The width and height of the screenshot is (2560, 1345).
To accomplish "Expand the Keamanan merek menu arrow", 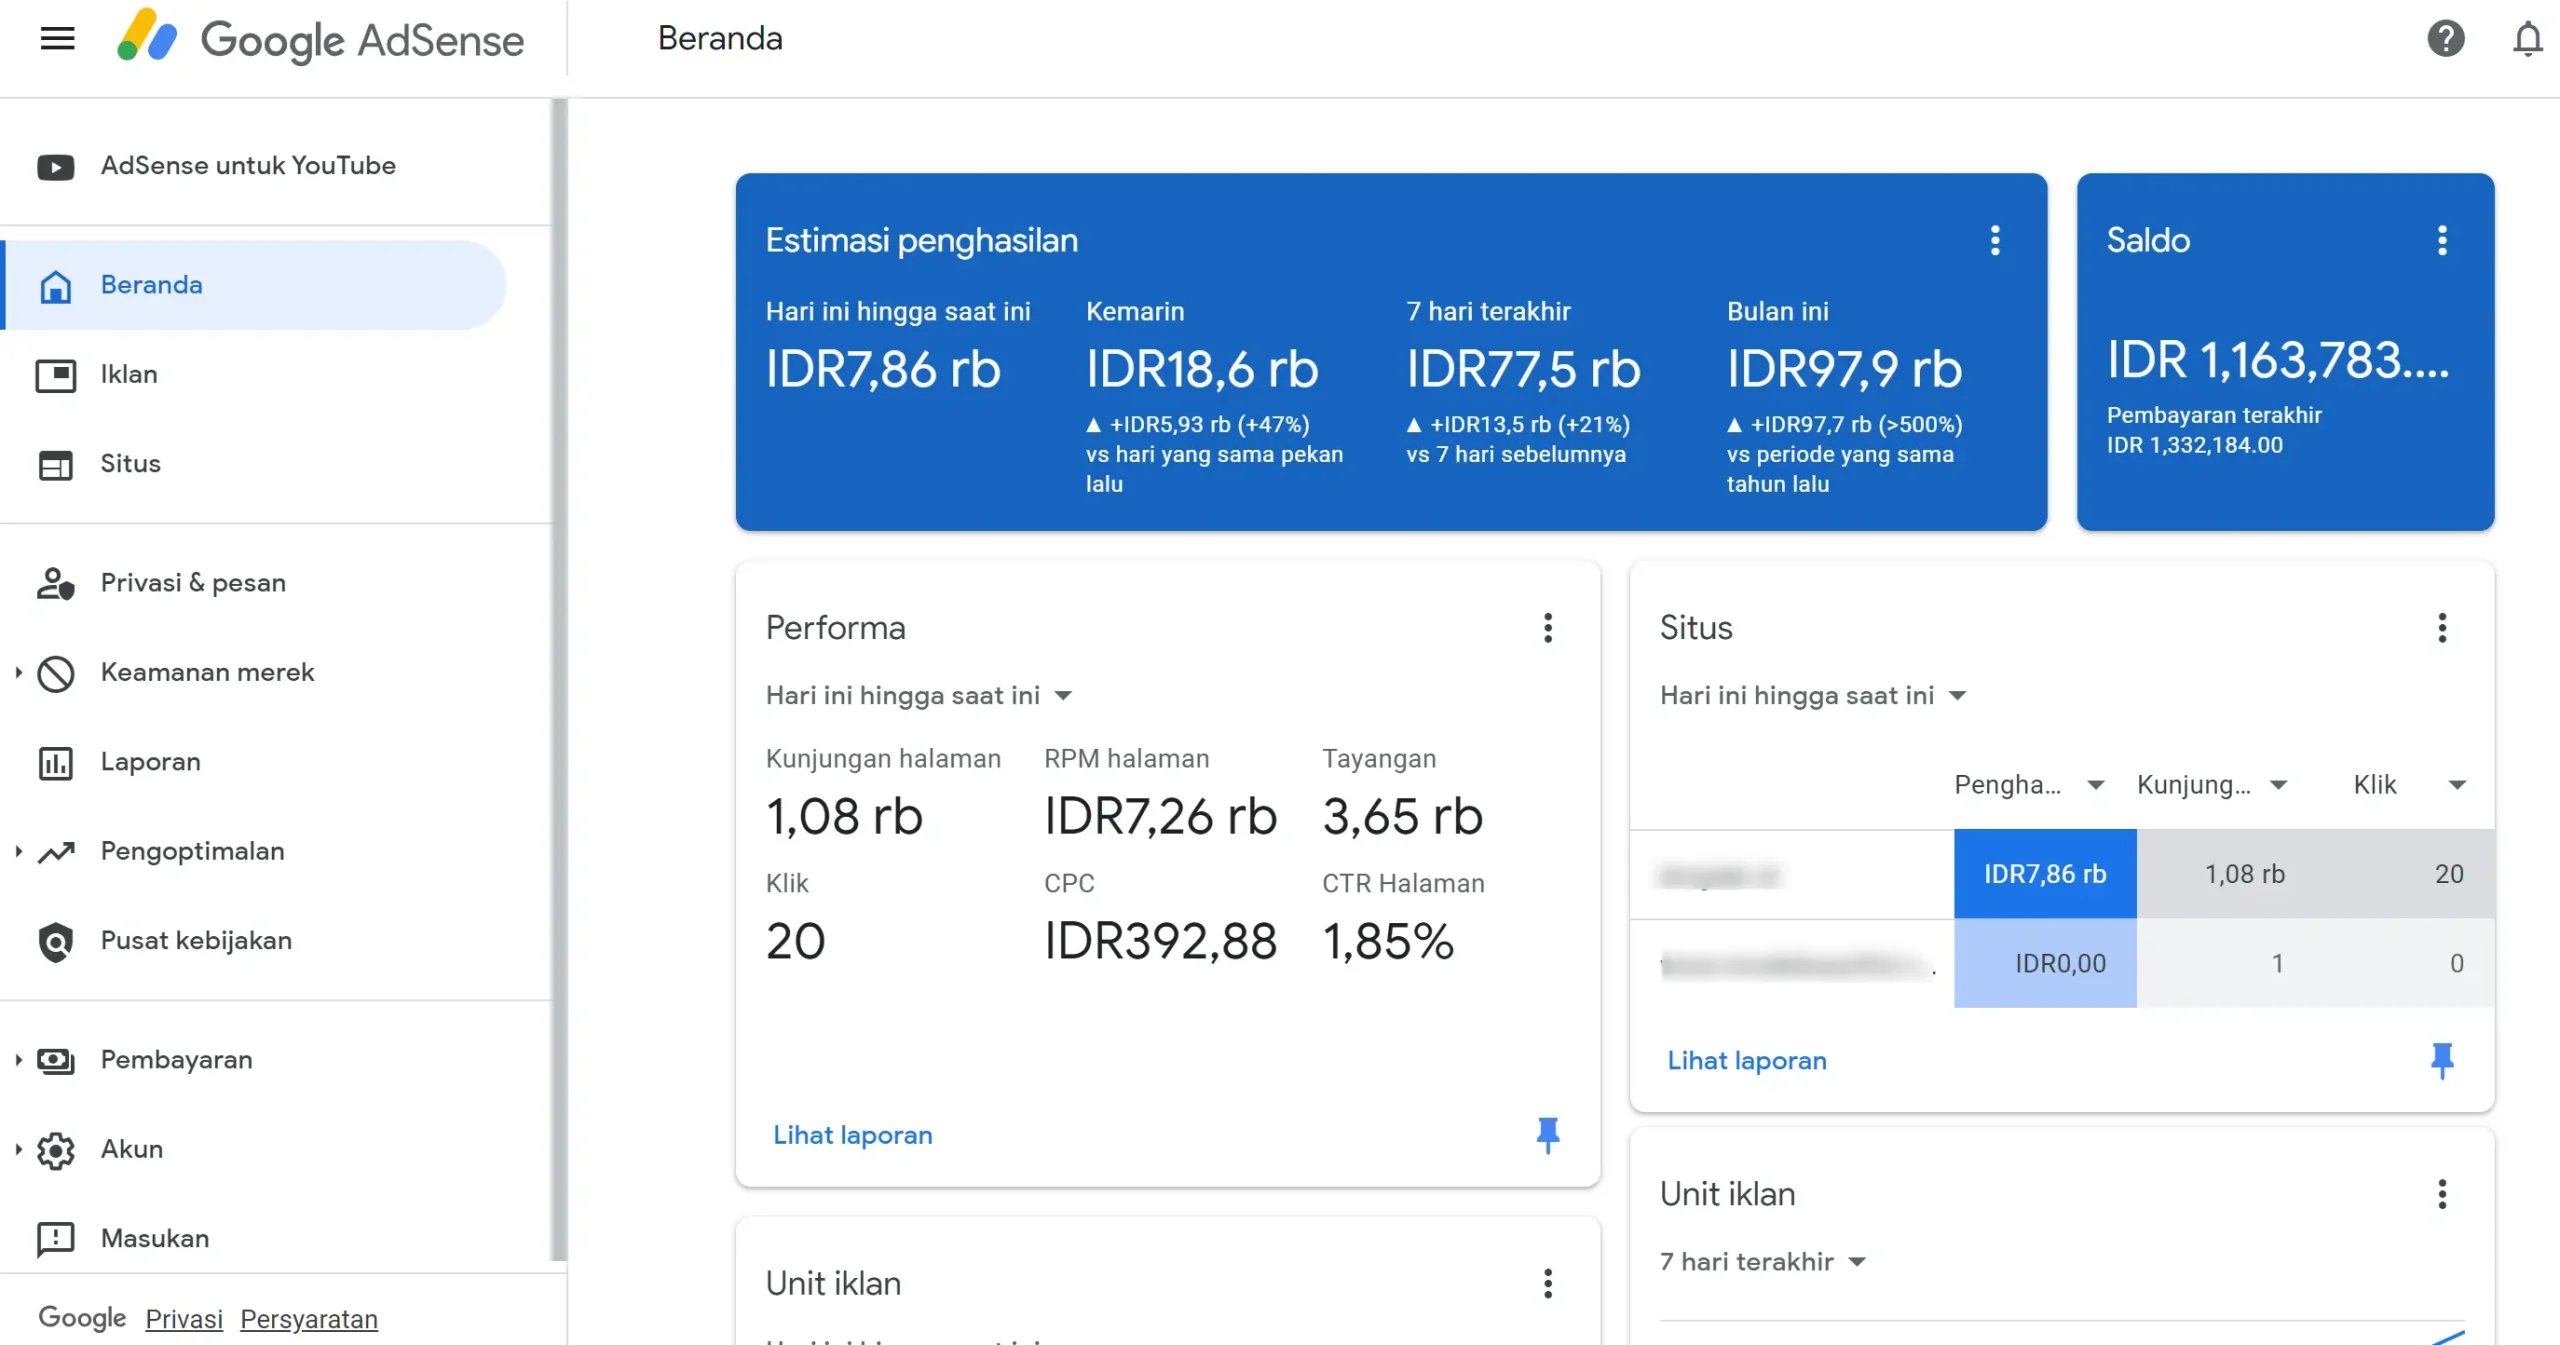I will tap(18, 673).
